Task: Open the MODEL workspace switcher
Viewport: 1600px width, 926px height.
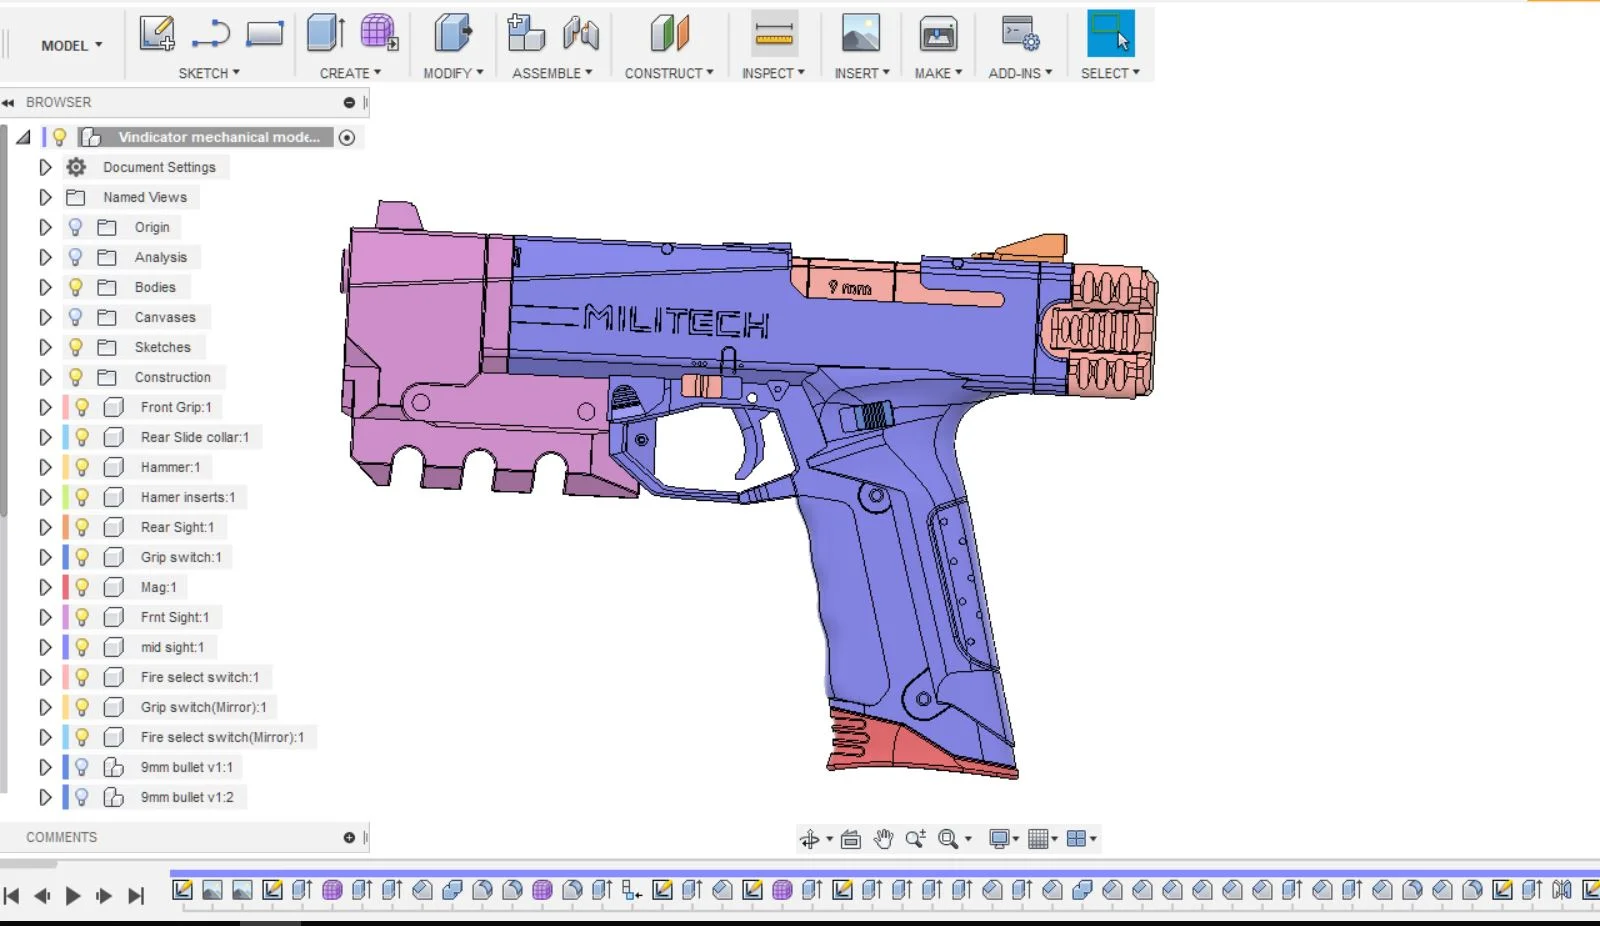Action: [65, 45]
